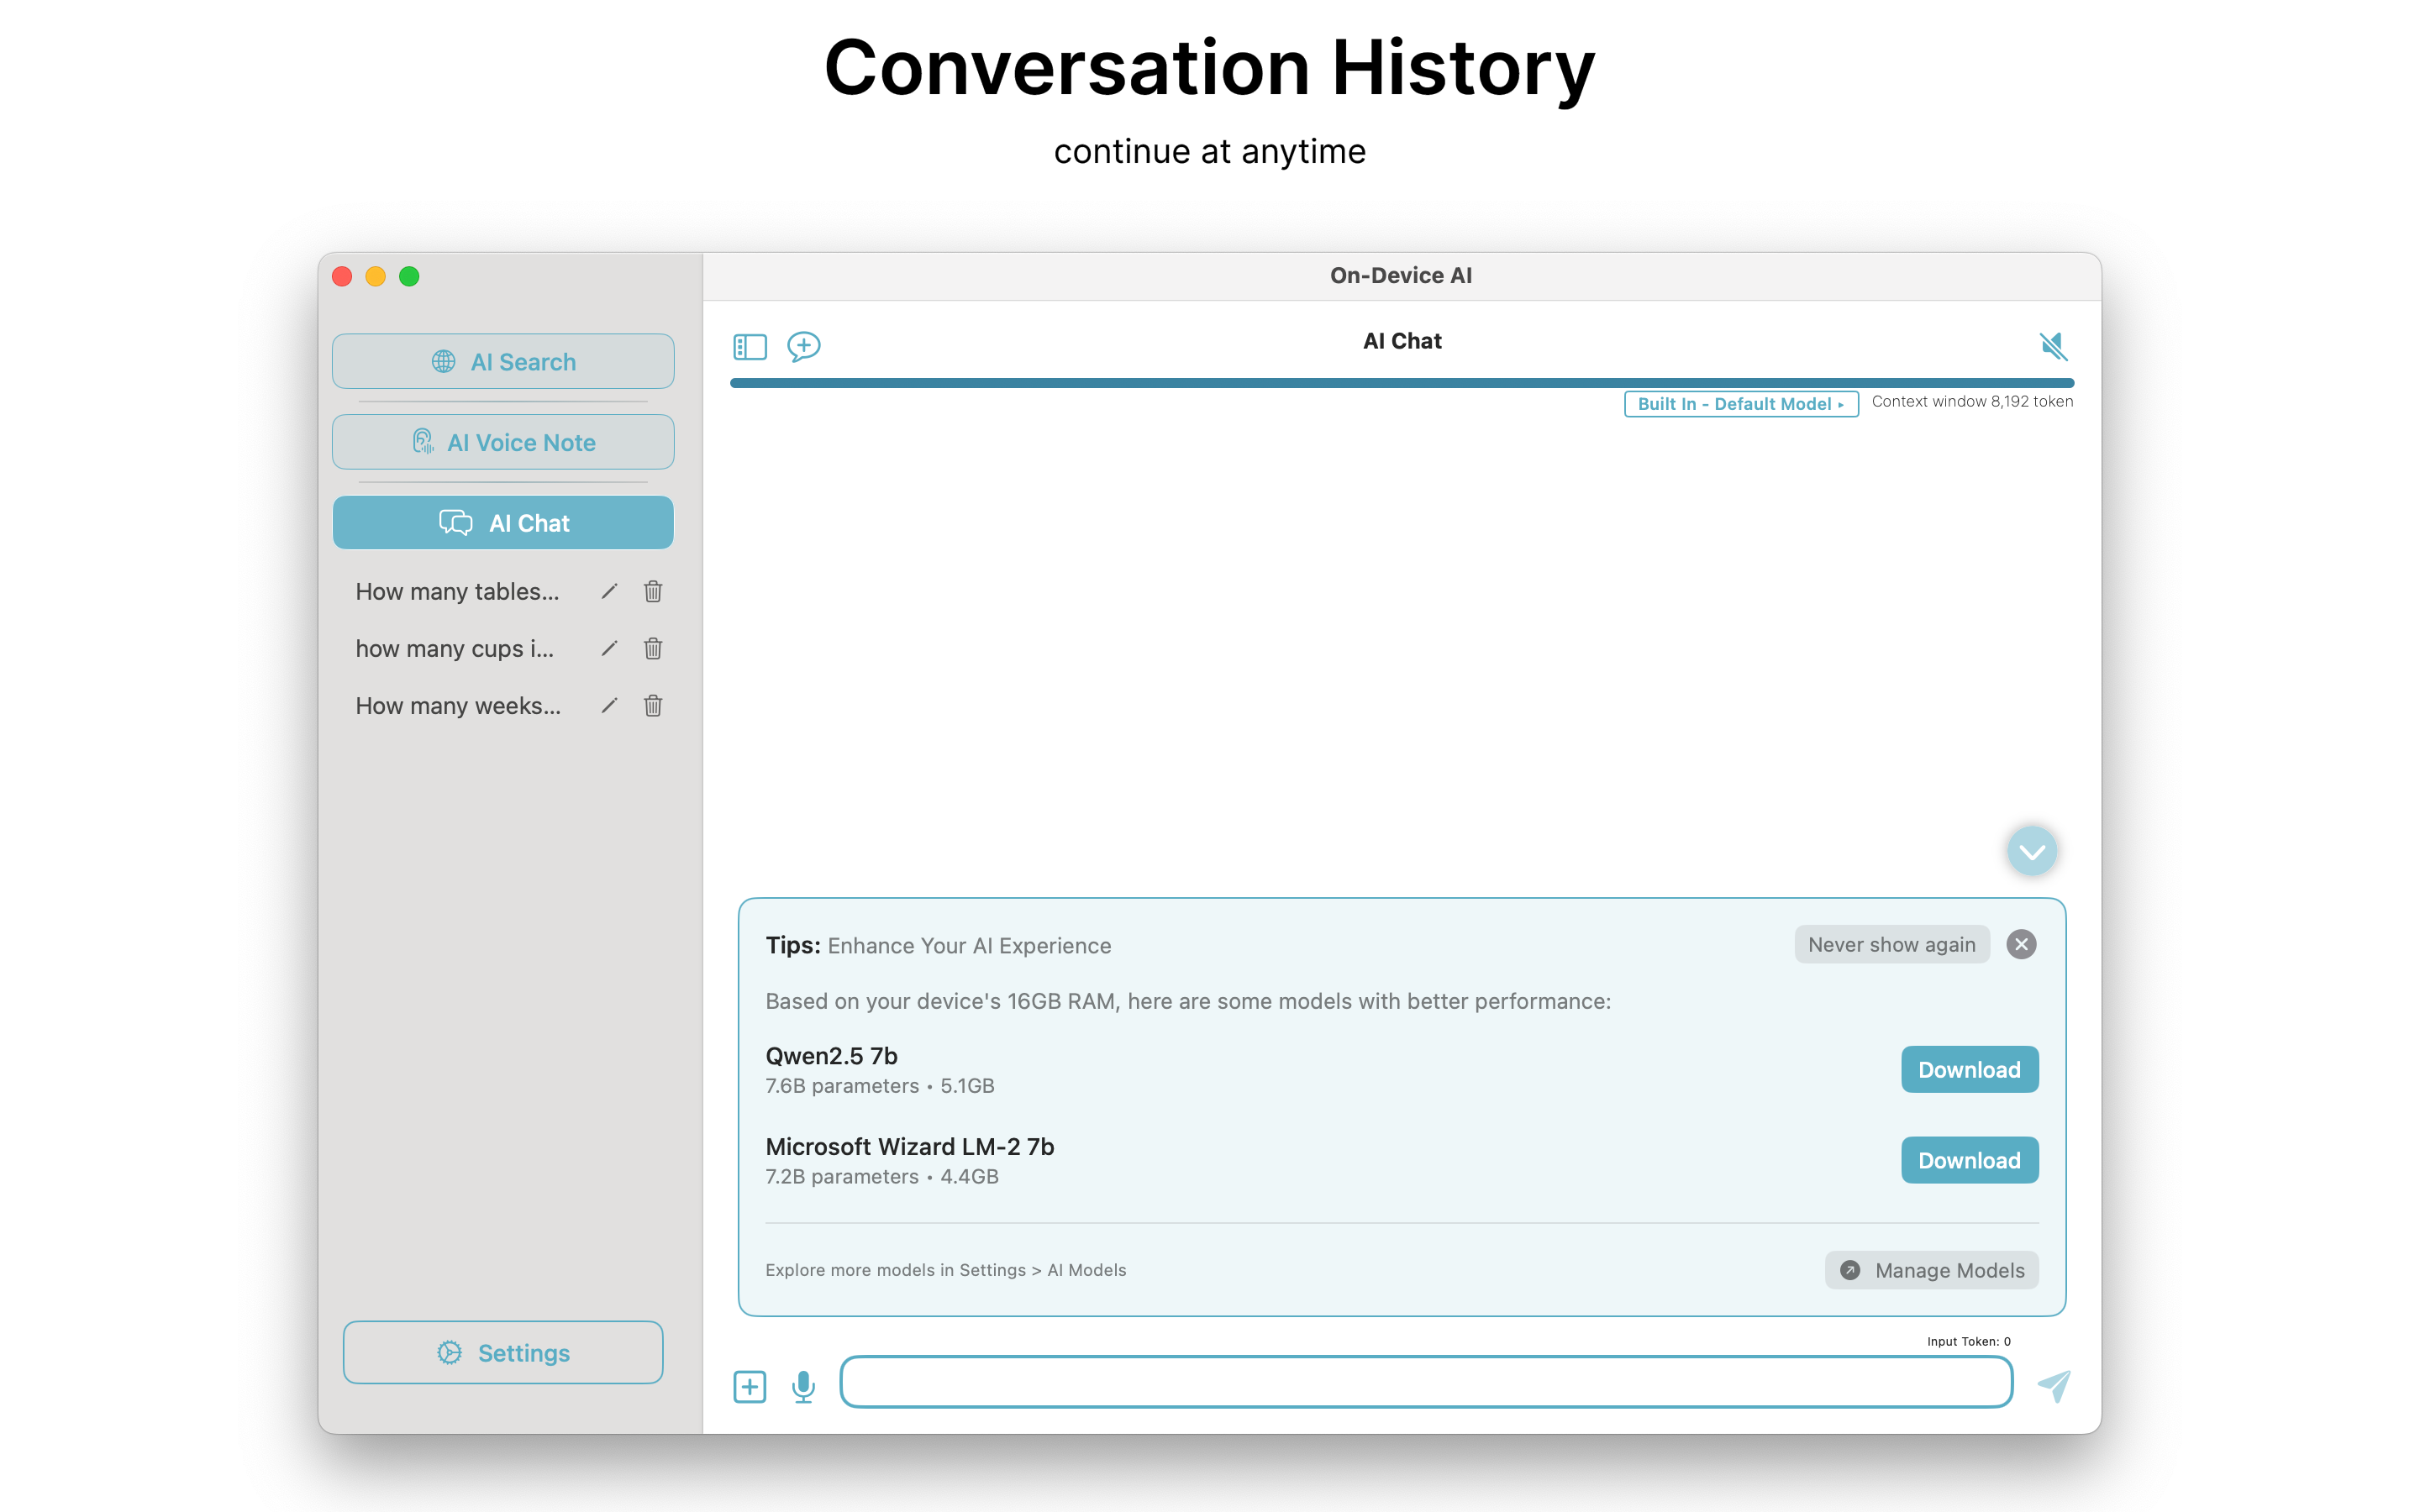Click the context usage progress bar
Screen dimensions: 2420x1512
(1401, 383)
